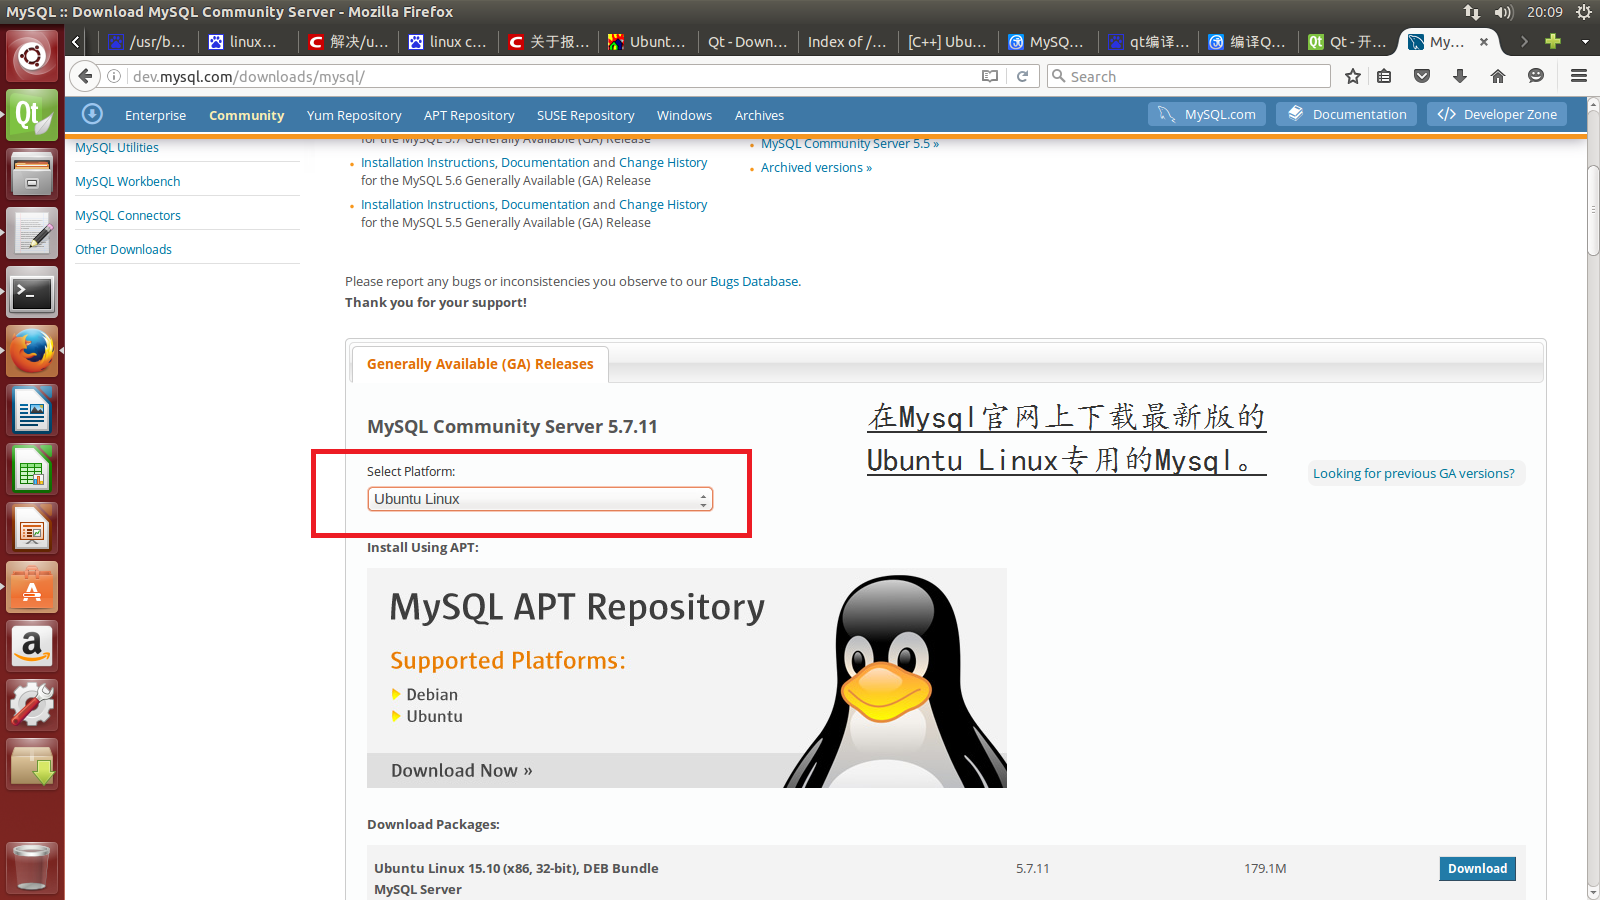
Task: Open Archives nav item
Action: click(x=759, y=115)
